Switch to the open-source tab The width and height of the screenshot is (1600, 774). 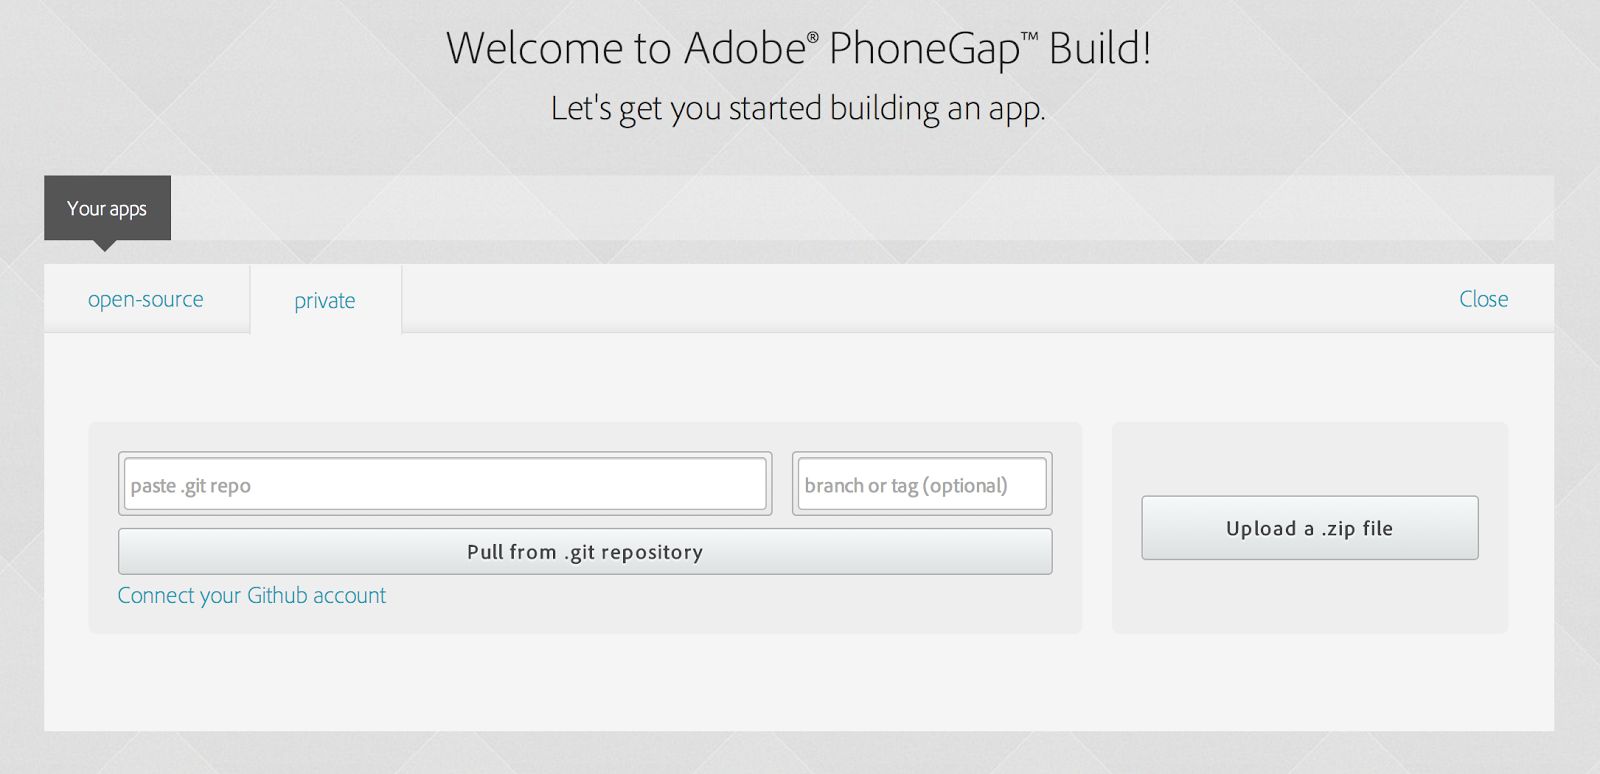click(x=146, y=299)
